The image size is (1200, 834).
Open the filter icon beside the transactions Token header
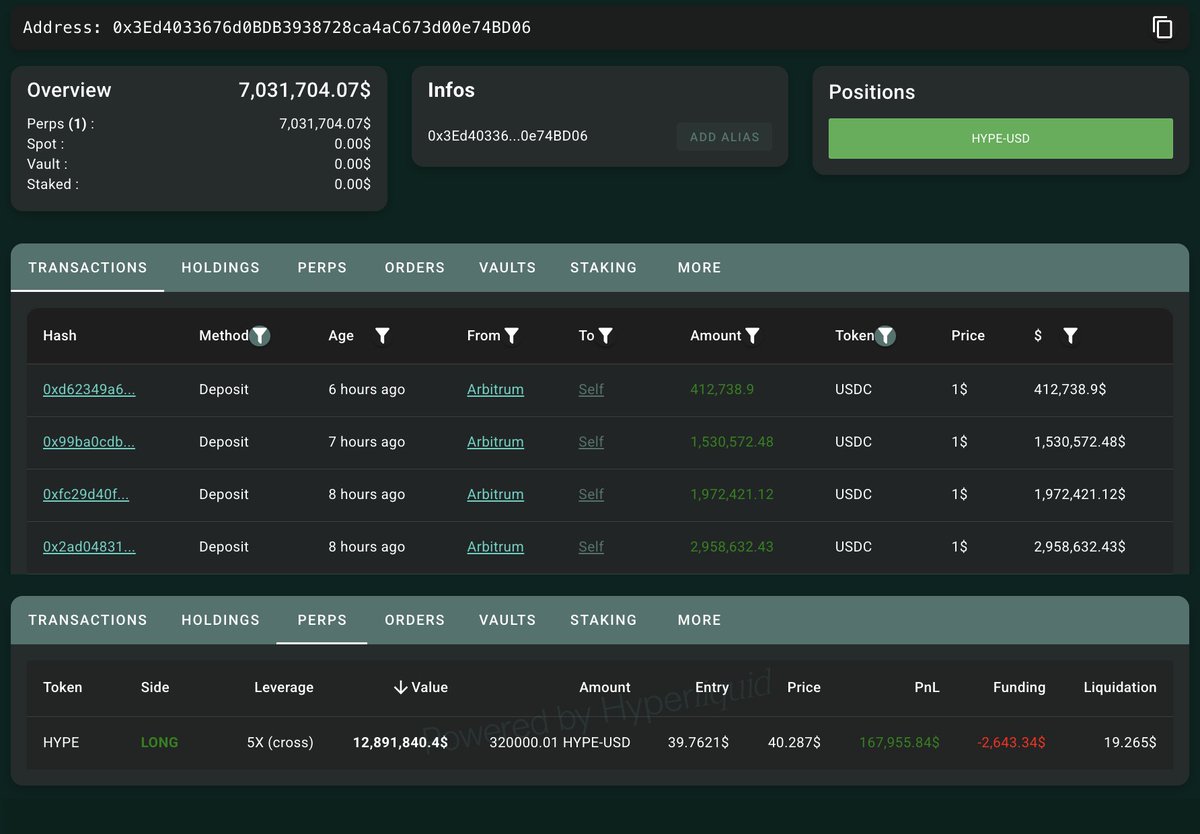[885, 336]
